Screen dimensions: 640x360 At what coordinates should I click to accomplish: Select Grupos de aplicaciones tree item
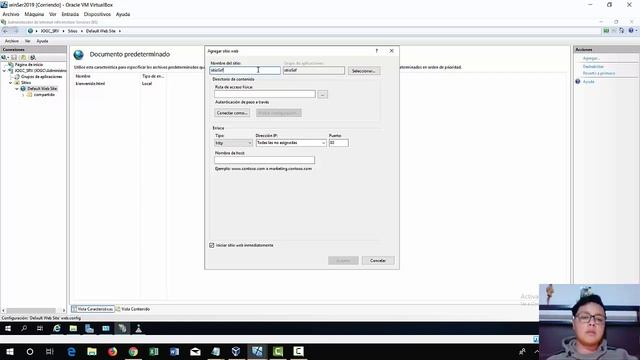(42, 77)
